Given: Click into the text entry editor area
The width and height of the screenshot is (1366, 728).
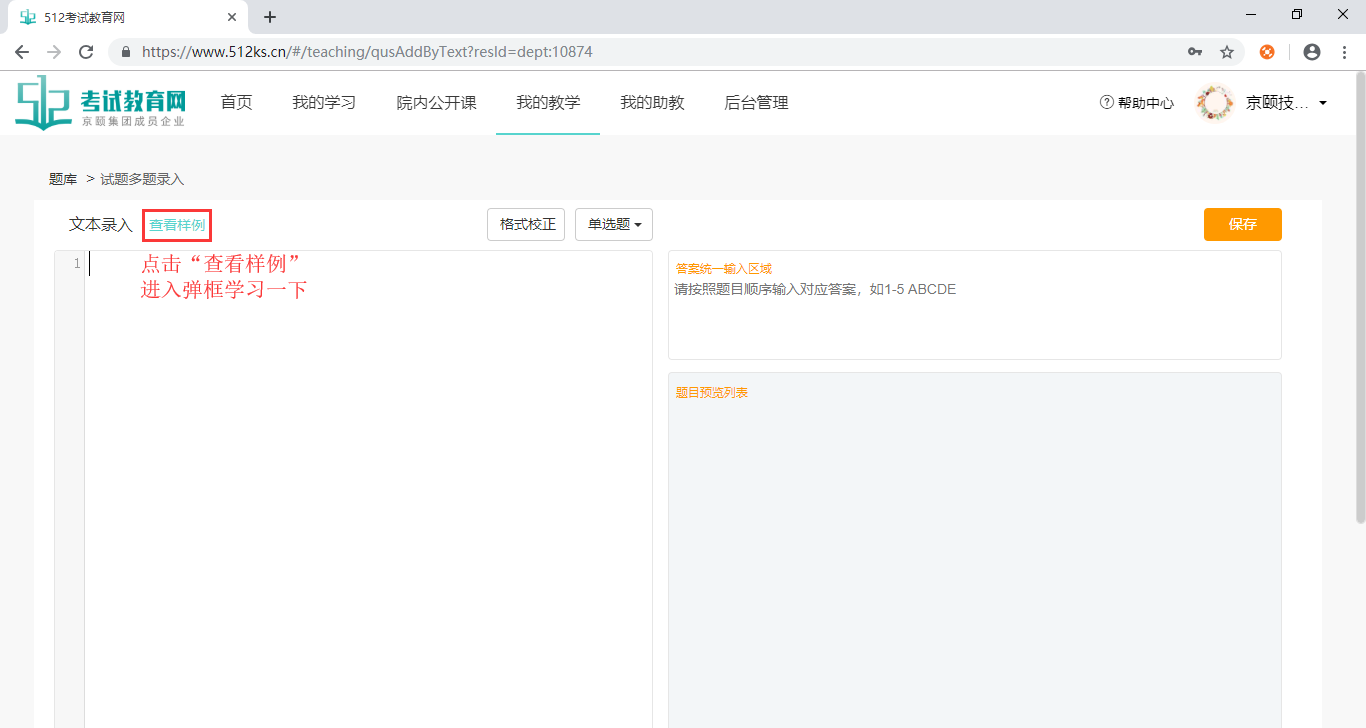Looking at the screenshot, I should pyautogui.click(x=368, y=489).
